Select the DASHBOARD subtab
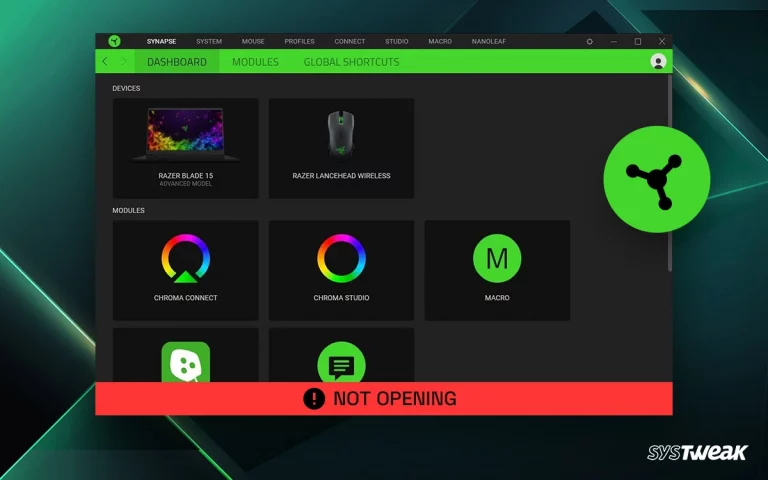Image resolution: width=768 pixels, height=480 pixels. click(x=177, y=62)
